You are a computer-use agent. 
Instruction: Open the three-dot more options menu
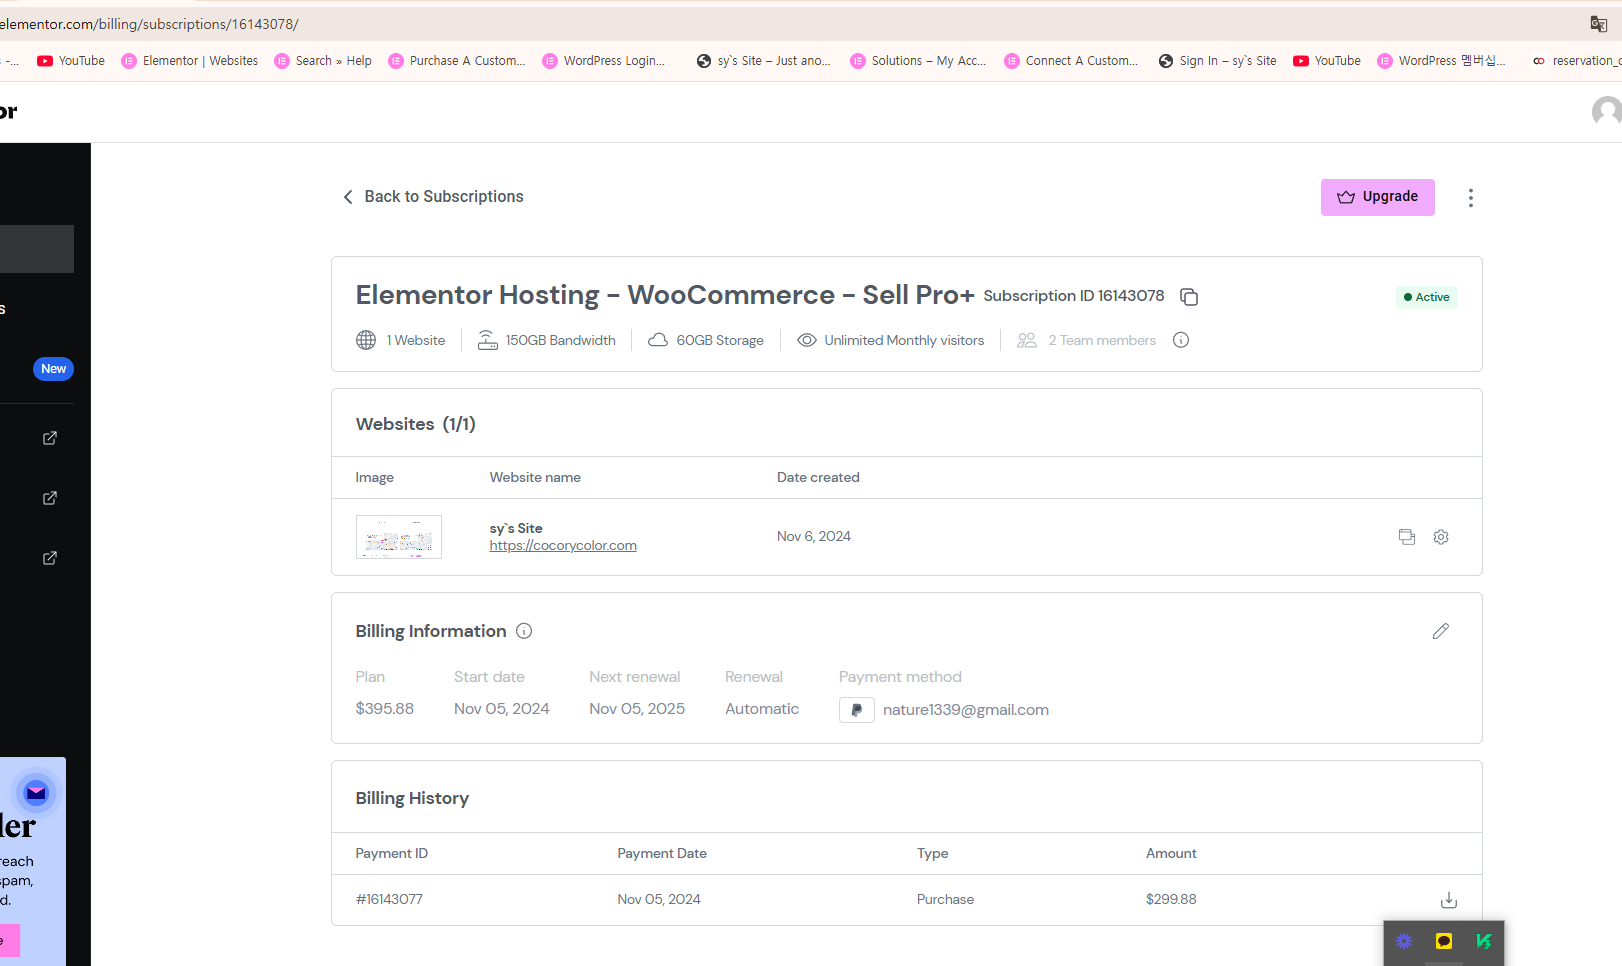[1470, 198]
